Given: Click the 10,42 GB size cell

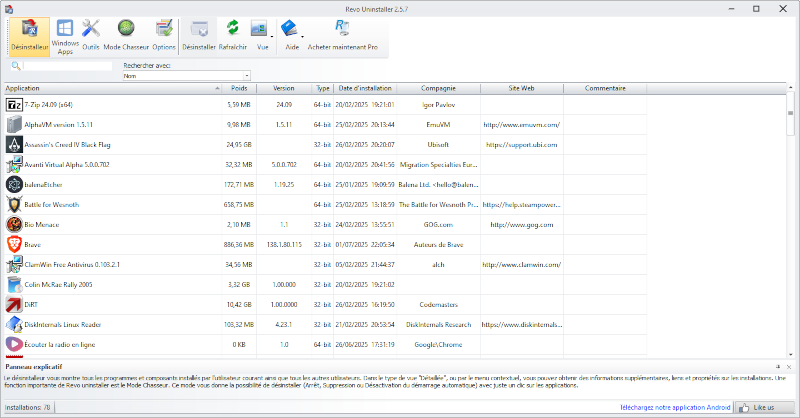Looking at the screenshot, I should pyautogui.click(x=239, y=305).
